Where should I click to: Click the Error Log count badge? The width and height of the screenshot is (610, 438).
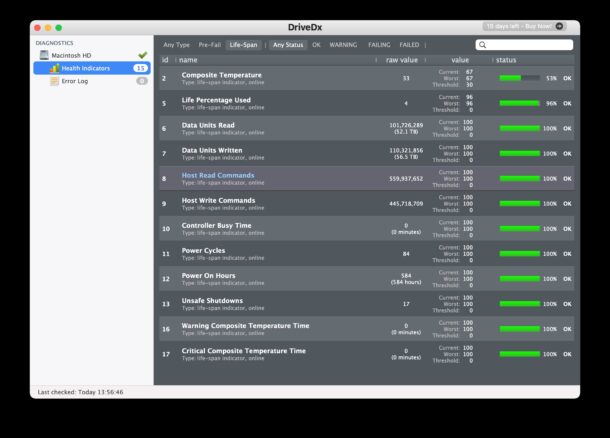point(142,81)
